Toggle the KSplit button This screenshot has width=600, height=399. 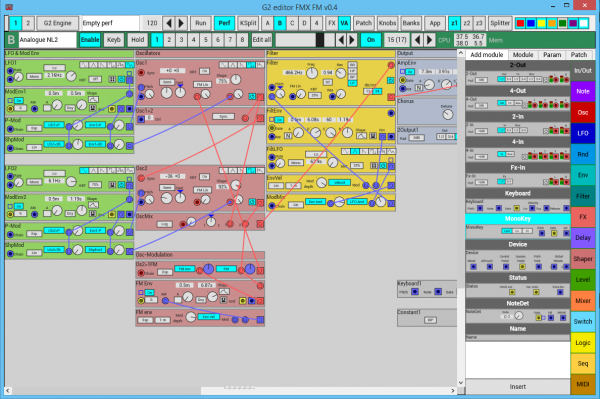[x=248, y=23]
